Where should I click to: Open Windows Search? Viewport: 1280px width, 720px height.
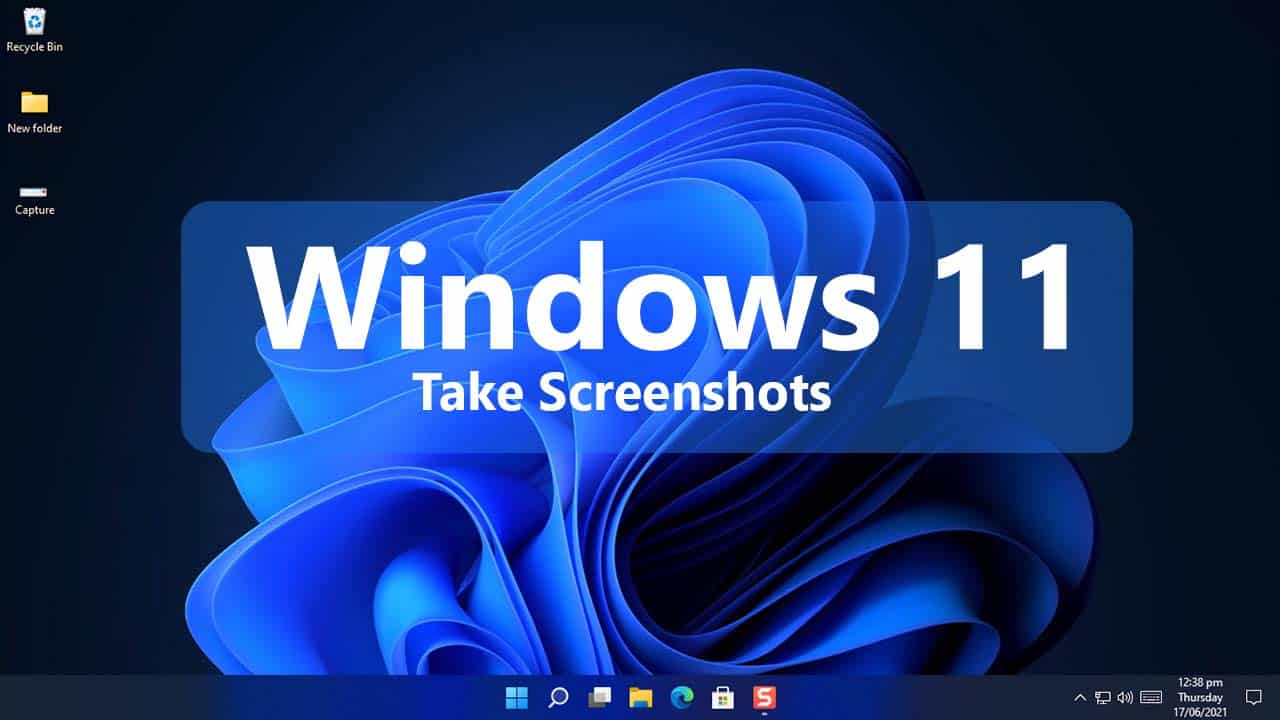point(559,698)
